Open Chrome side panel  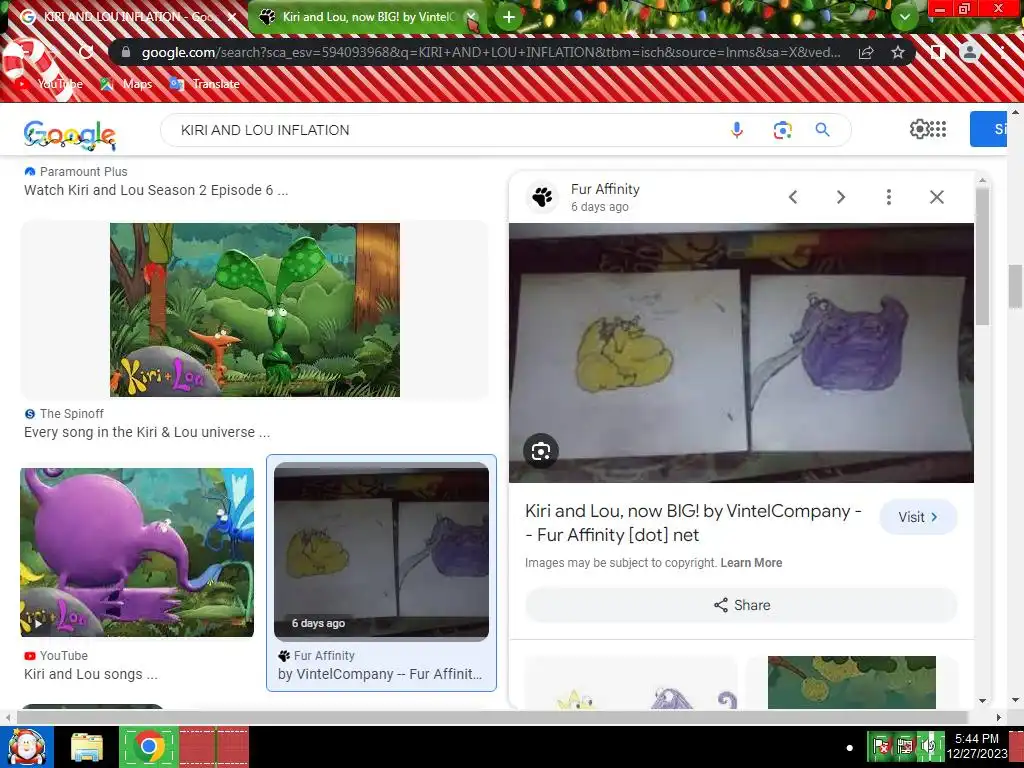pos(938,52)
